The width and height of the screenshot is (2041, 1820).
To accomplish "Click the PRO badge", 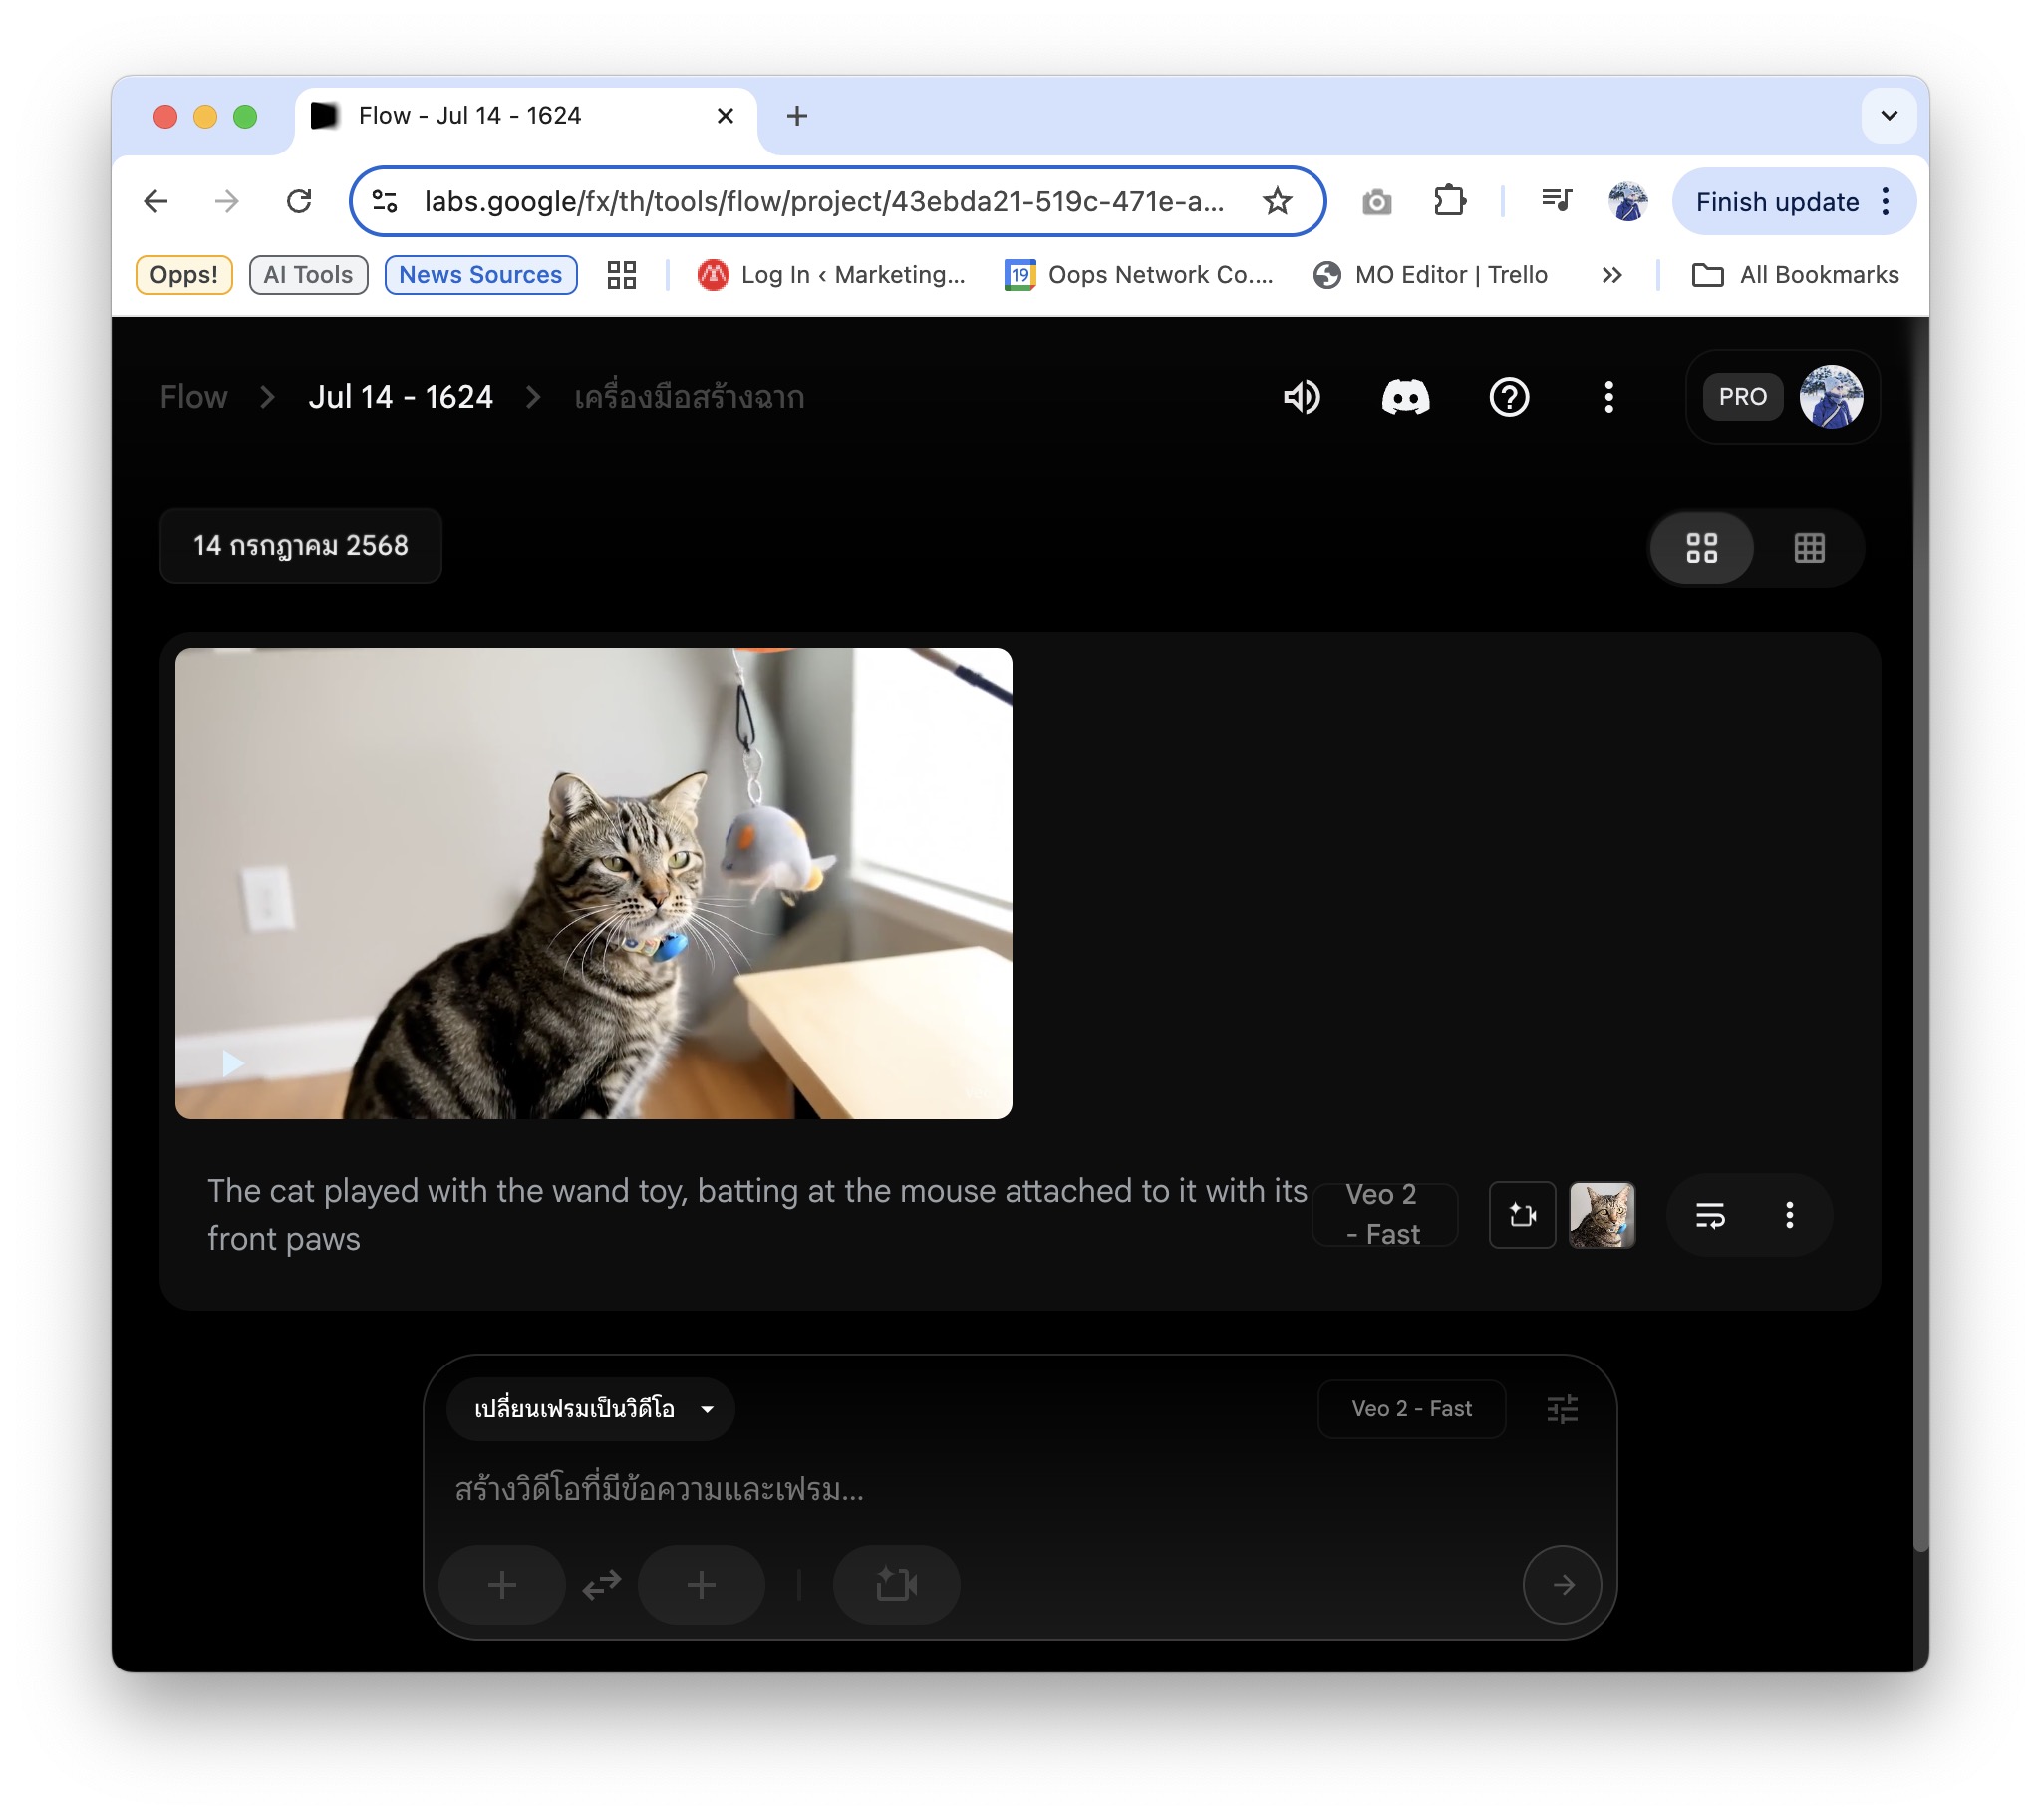I will click(1741, 397).
